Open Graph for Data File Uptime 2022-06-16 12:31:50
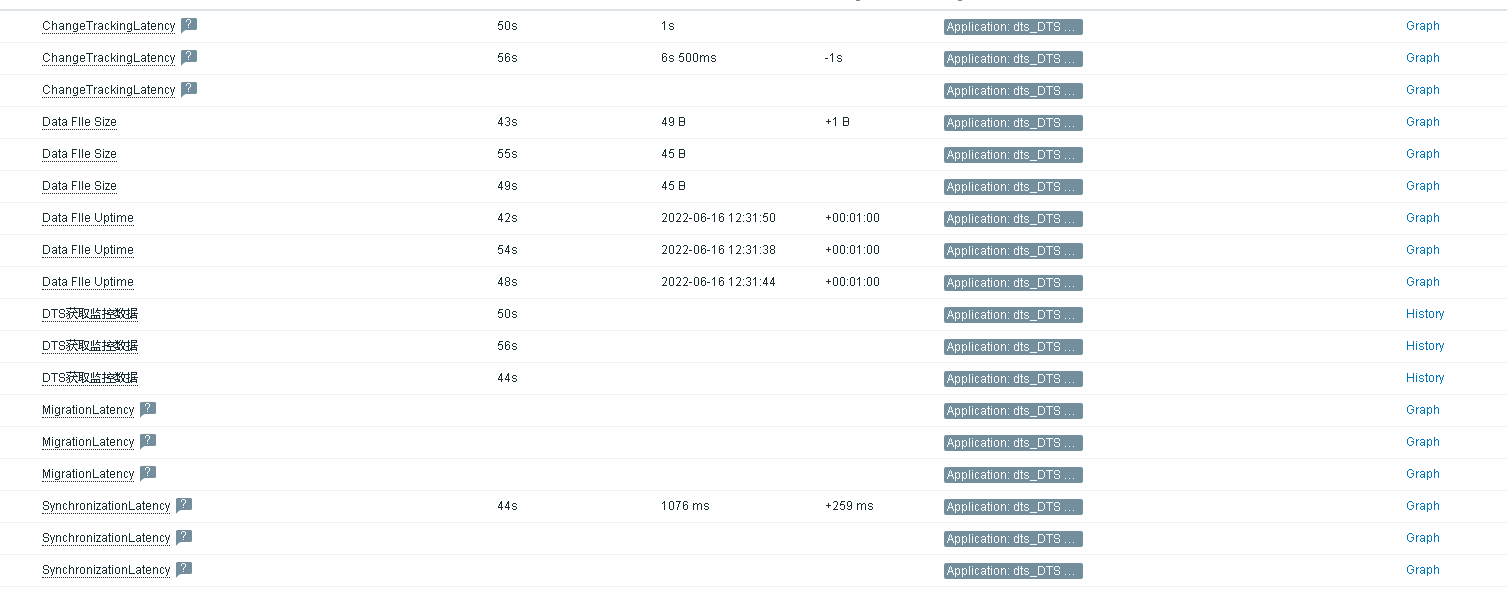 click(x=1422, y=218)
